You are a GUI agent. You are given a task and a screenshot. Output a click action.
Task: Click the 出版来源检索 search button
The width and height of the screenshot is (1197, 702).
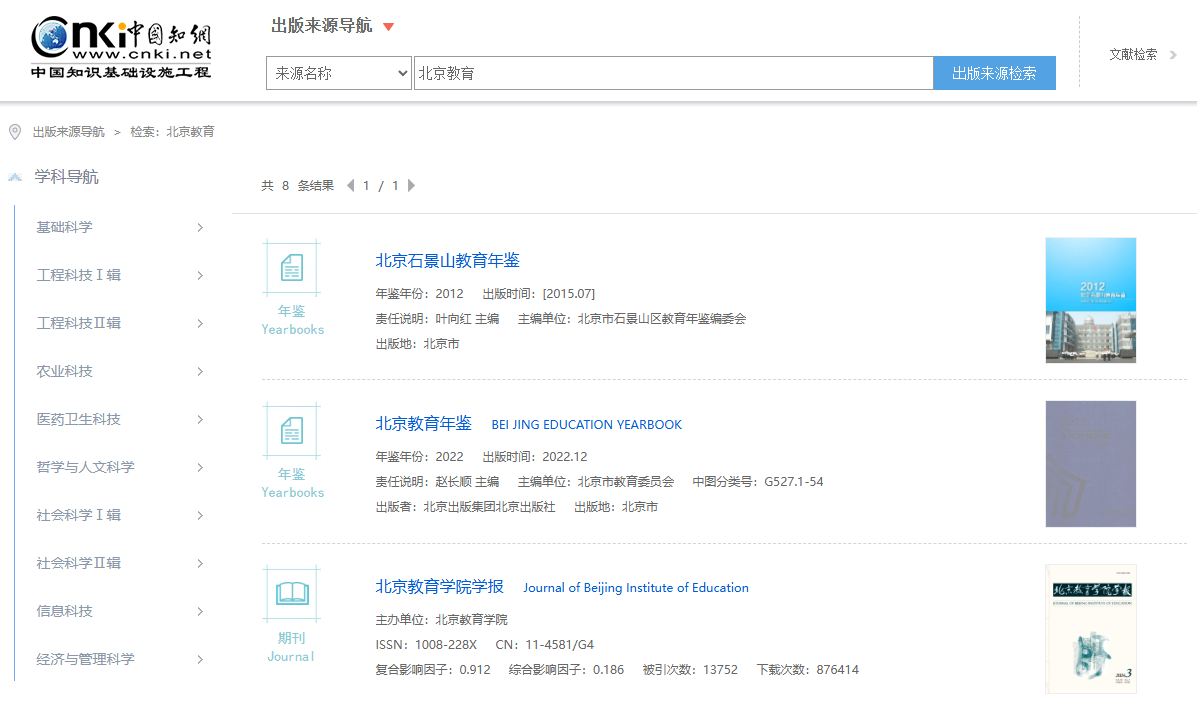[x=994, y=73]
